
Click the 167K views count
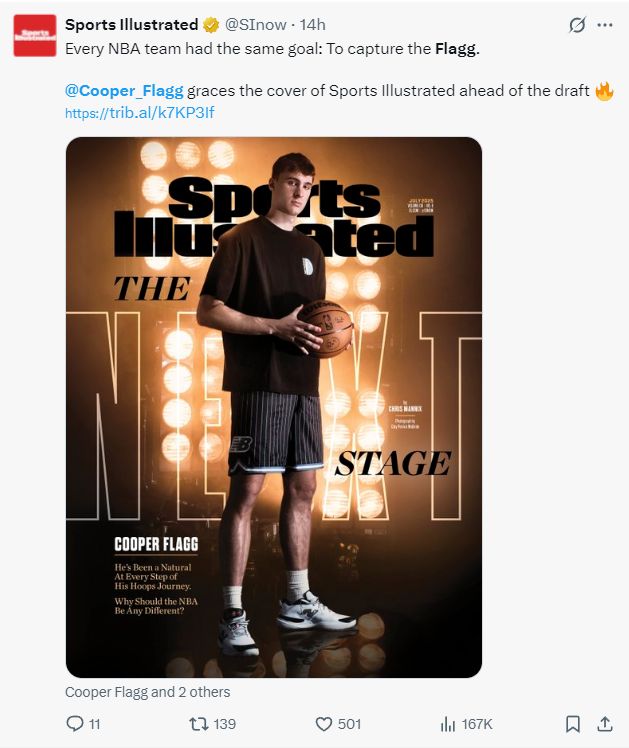click(x=477, y=724)
